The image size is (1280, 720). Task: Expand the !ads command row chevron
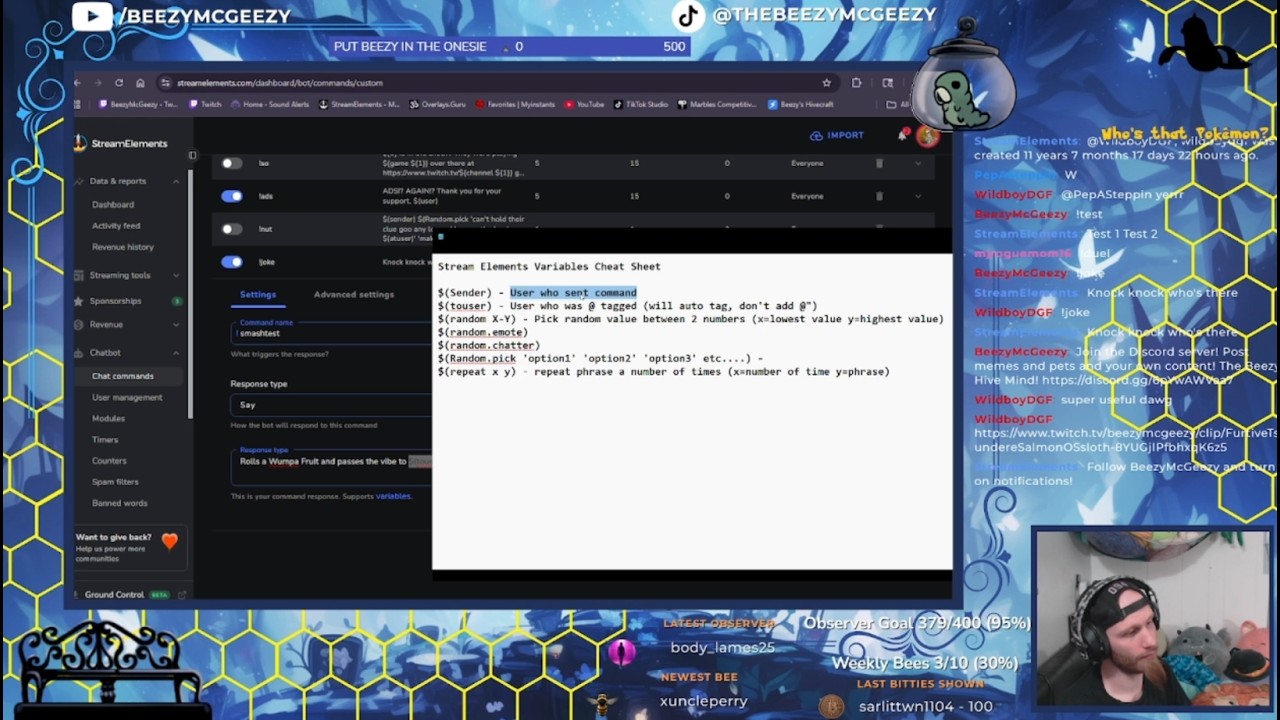[x=918, y=196]
